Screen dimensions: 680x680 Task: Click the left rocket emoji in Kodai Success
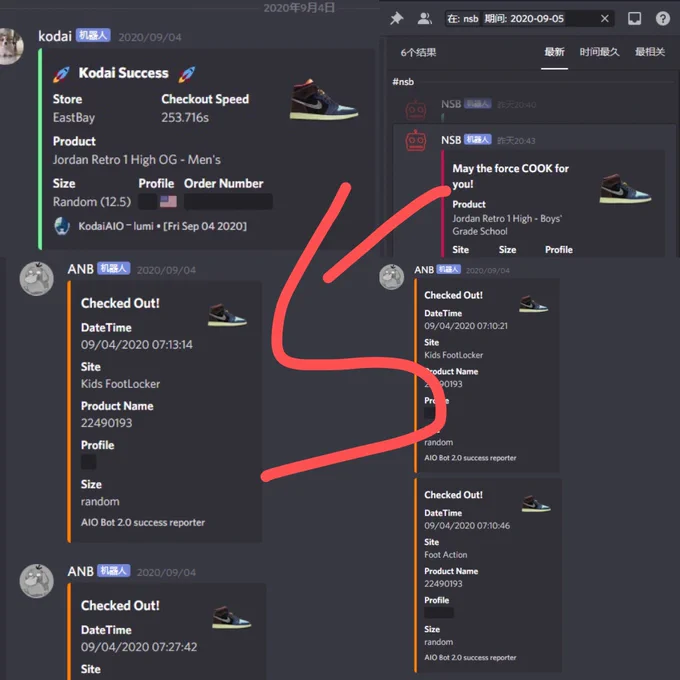click(61, 74)
